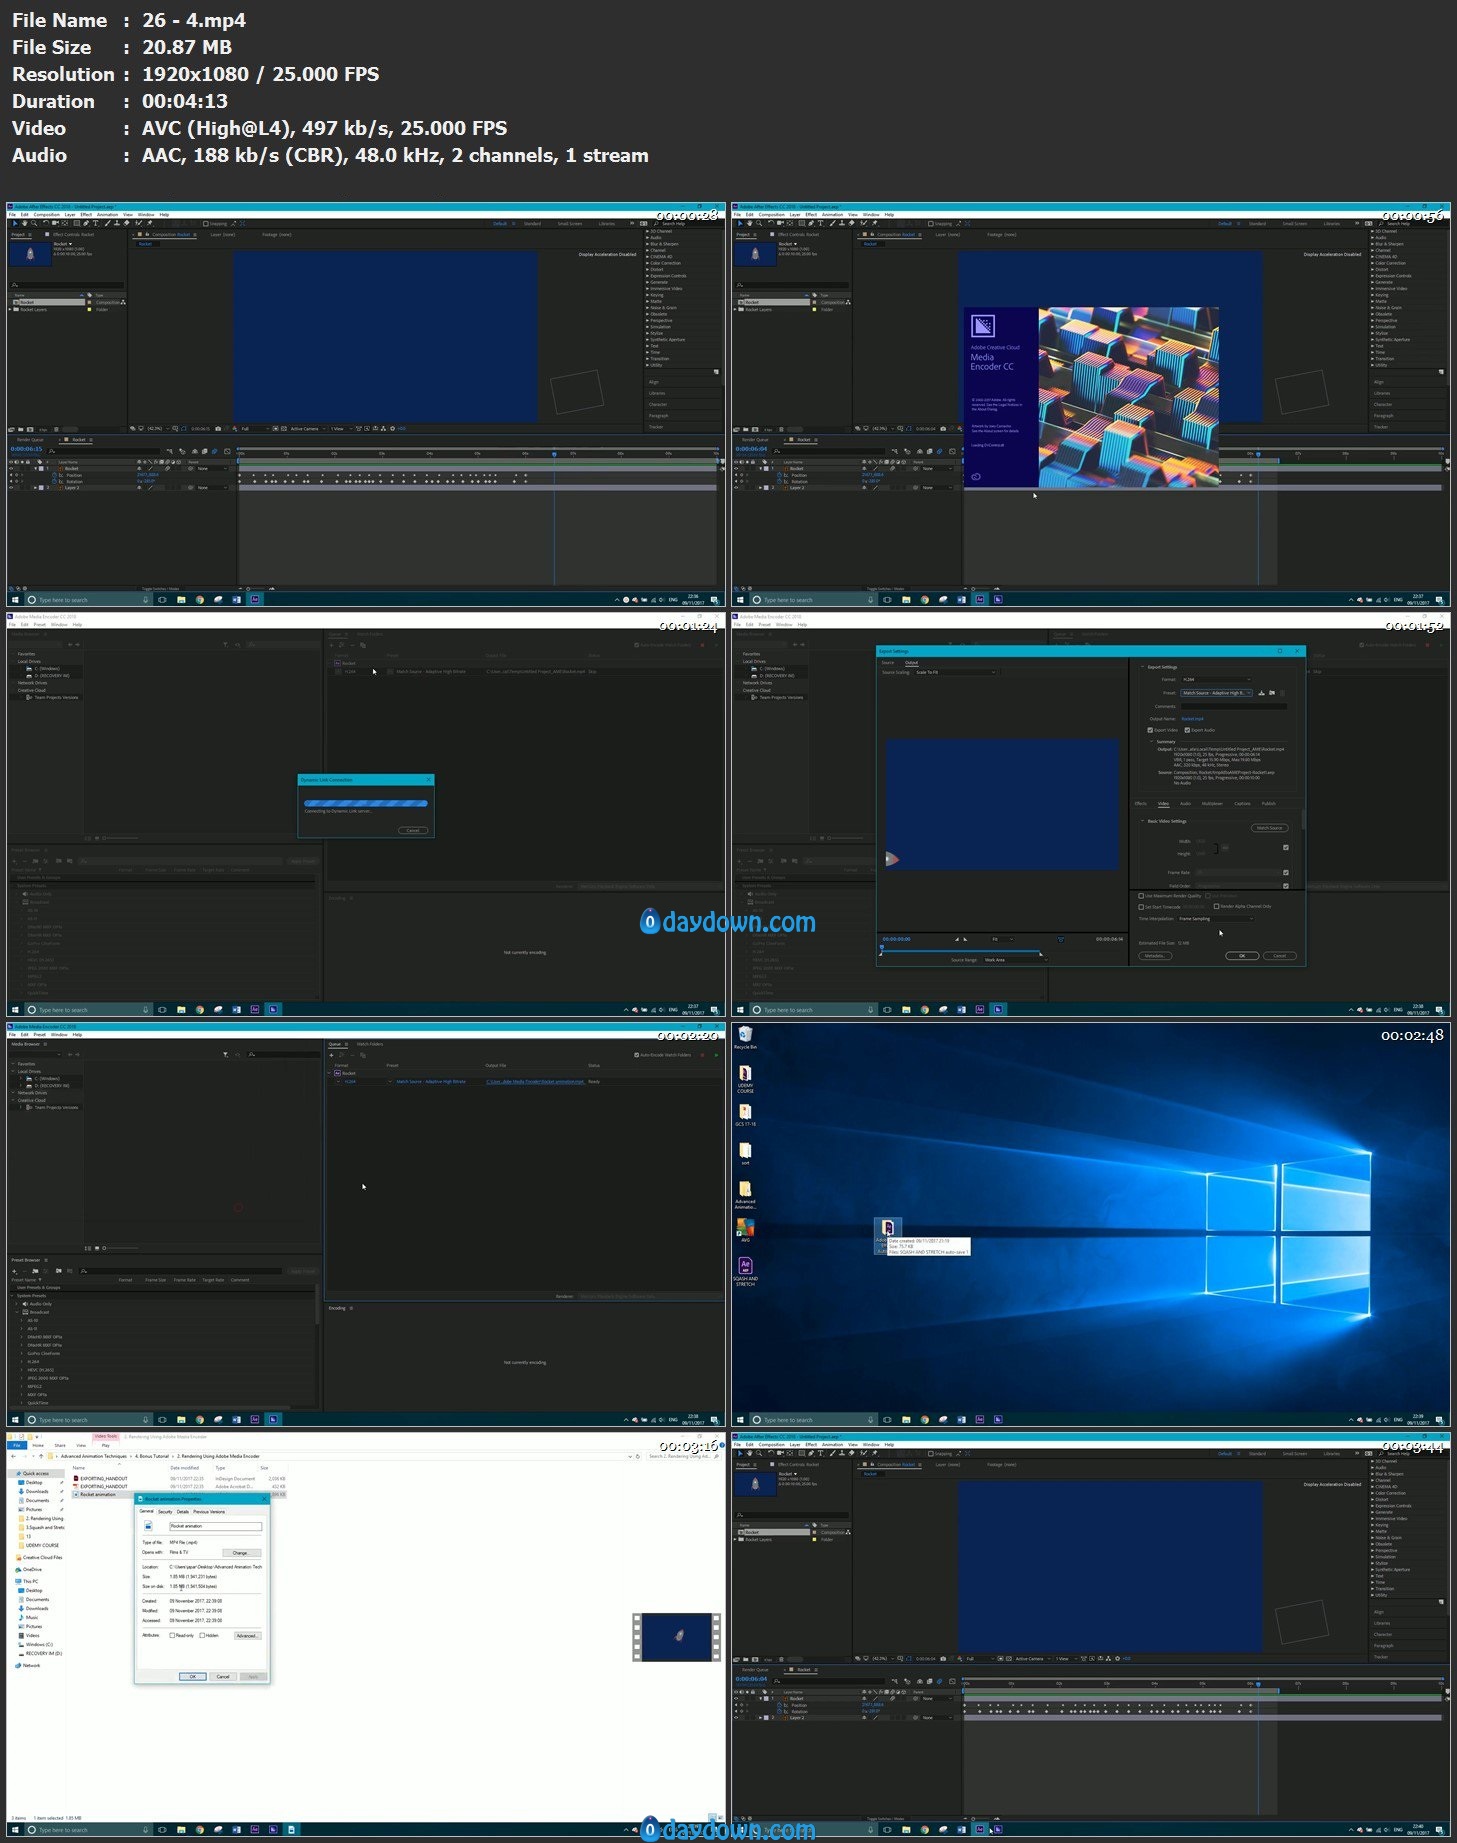Open Watch Folders tab in 00:02:20 frame
The height and width of the screenshot is (1843, 1457).
coord(370,1044)
